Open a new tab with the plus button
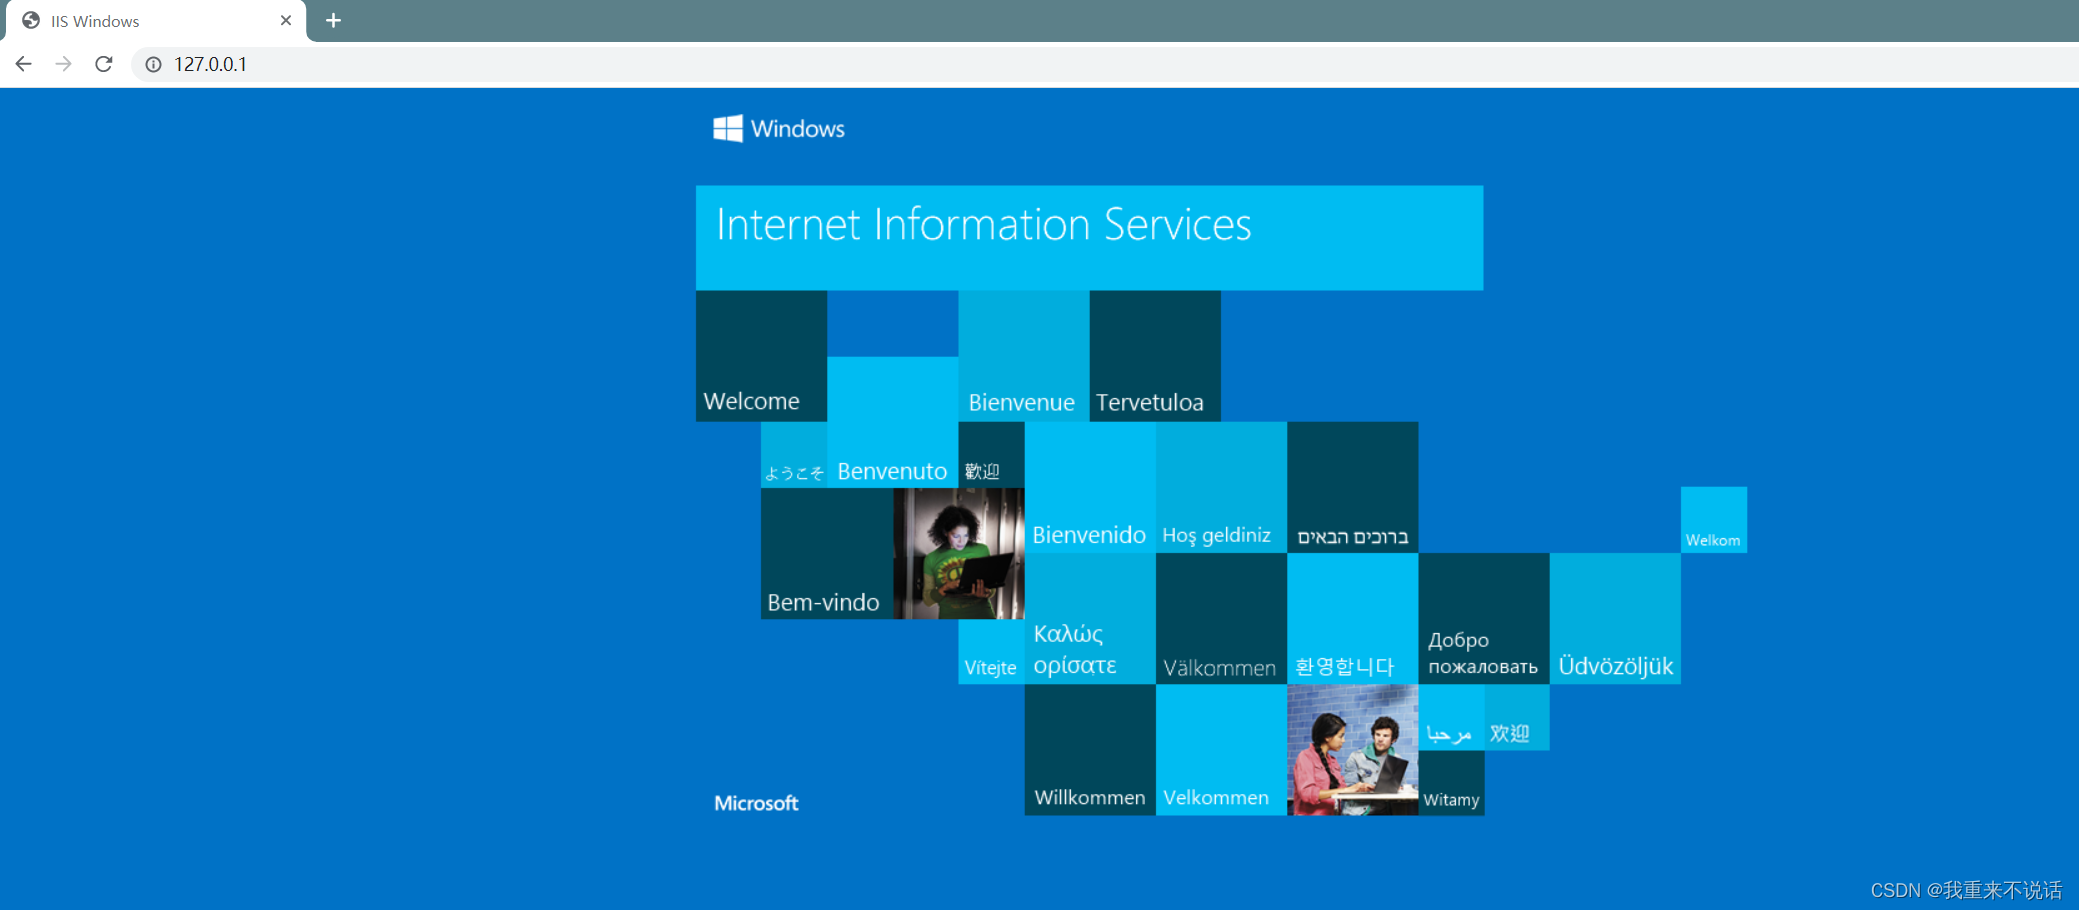The width and height of the screenshot is (2079, 910). (334, 20)
